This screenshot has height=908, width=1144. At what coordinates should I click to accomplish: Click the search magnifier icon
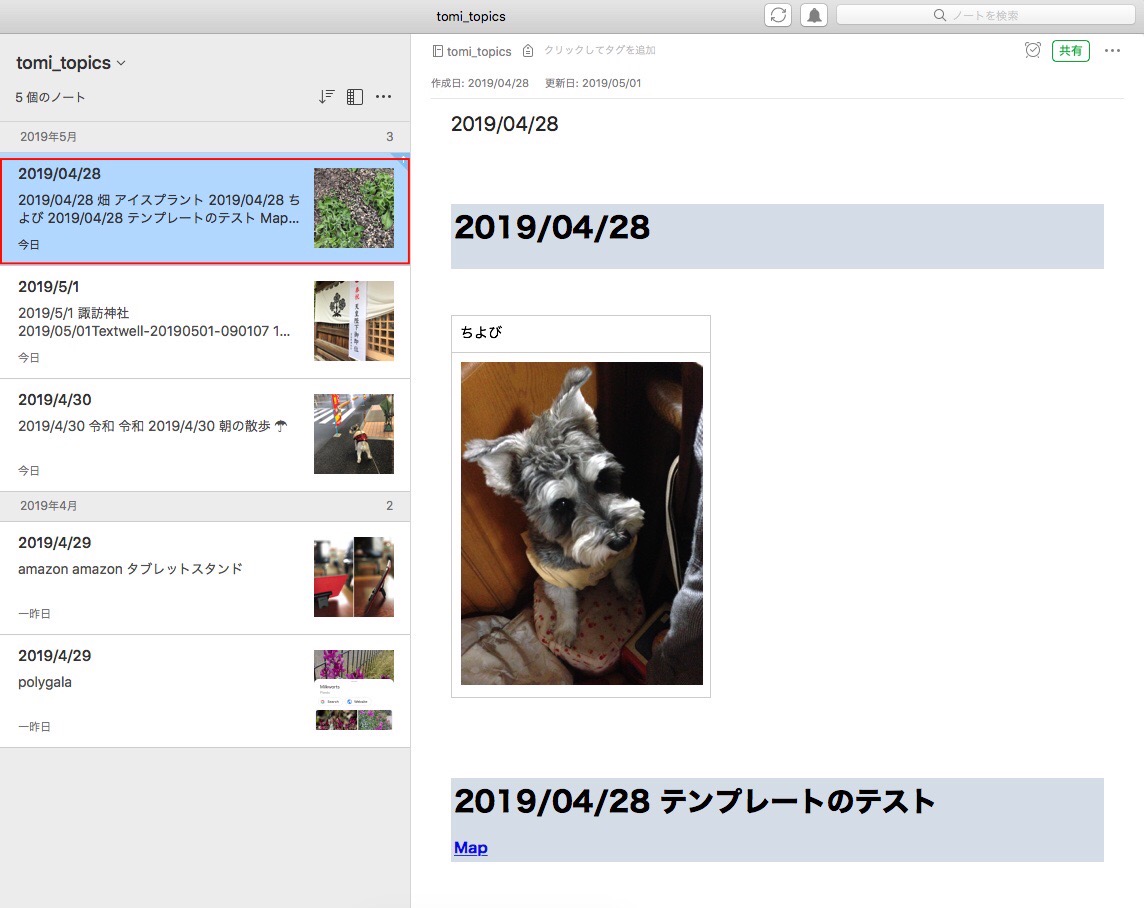click(940, 15)
